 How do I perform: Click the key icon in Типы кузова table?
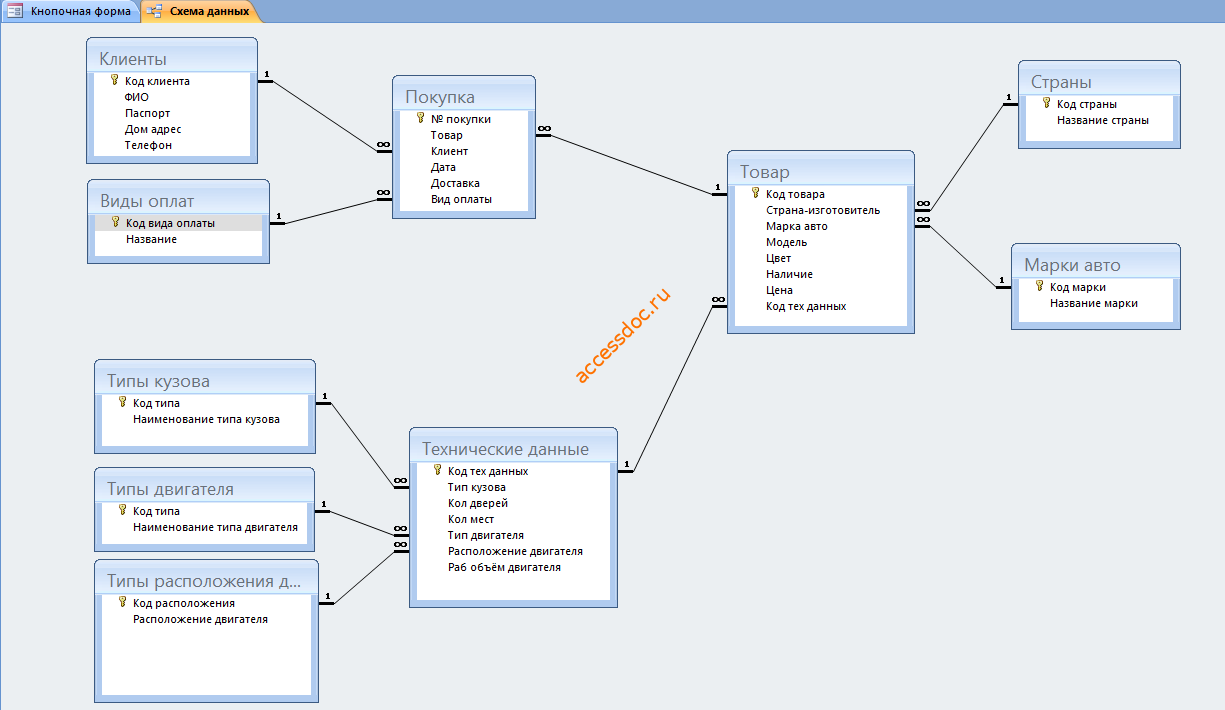(x=123, y=402)
